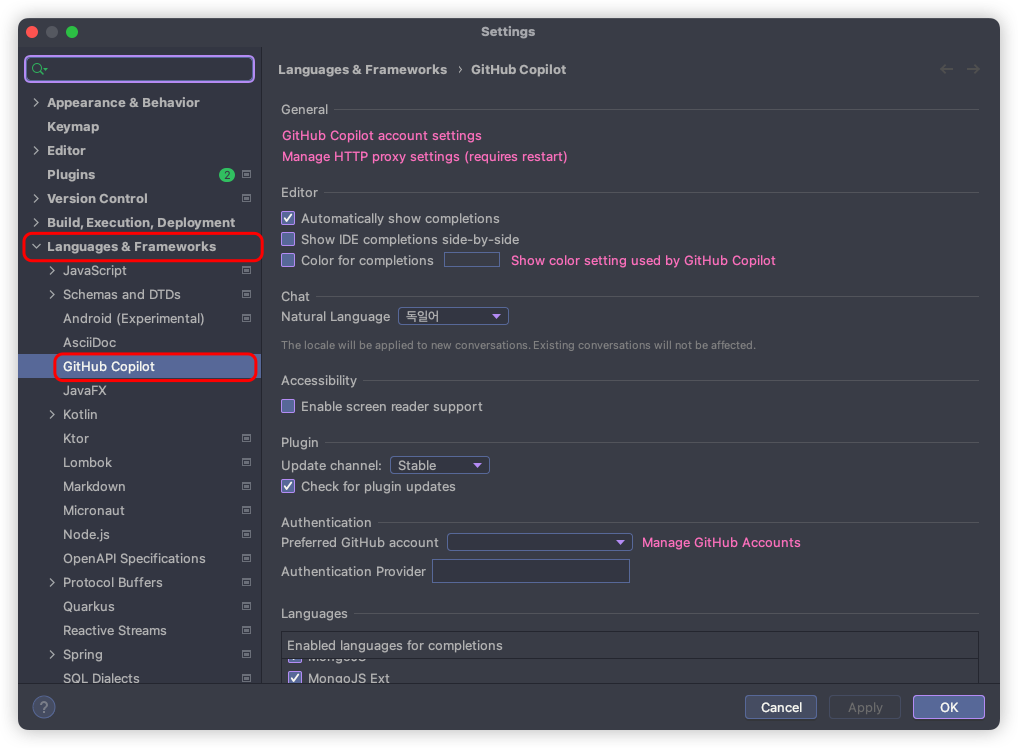Click the Version Control project settings icon

247,198
